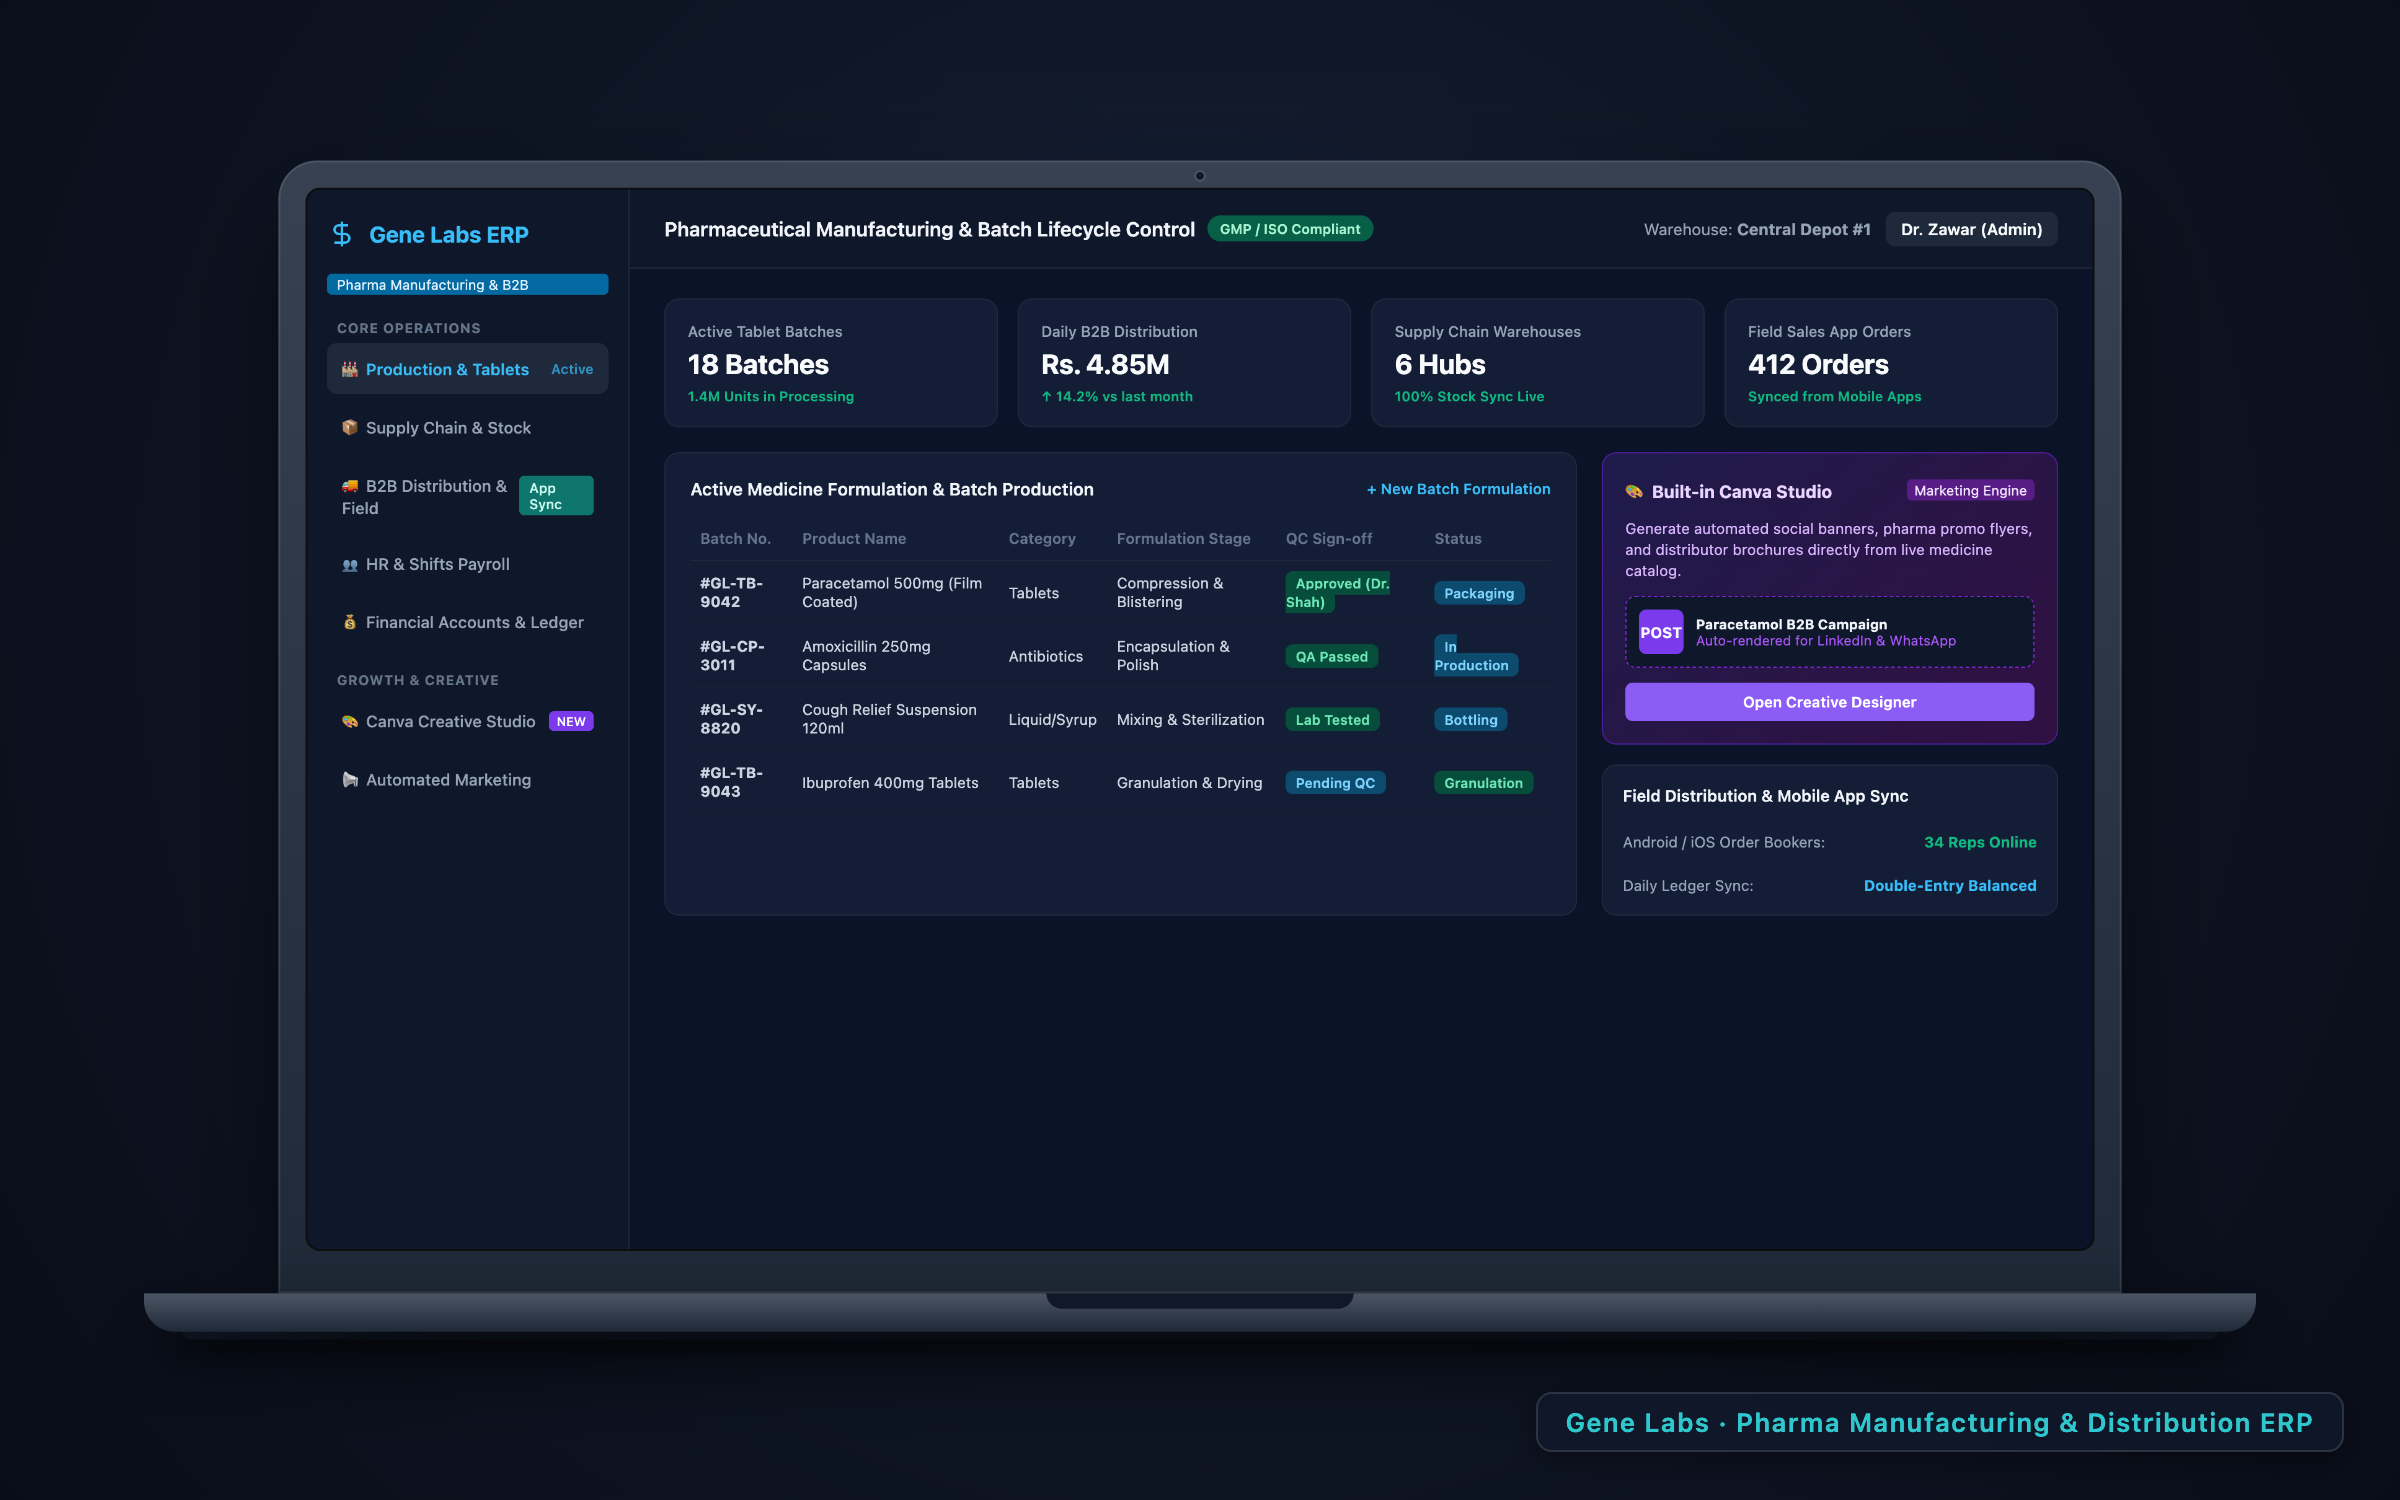
Task: Click the App Sync badge in sidebar
Action: [x=556, y=496]
